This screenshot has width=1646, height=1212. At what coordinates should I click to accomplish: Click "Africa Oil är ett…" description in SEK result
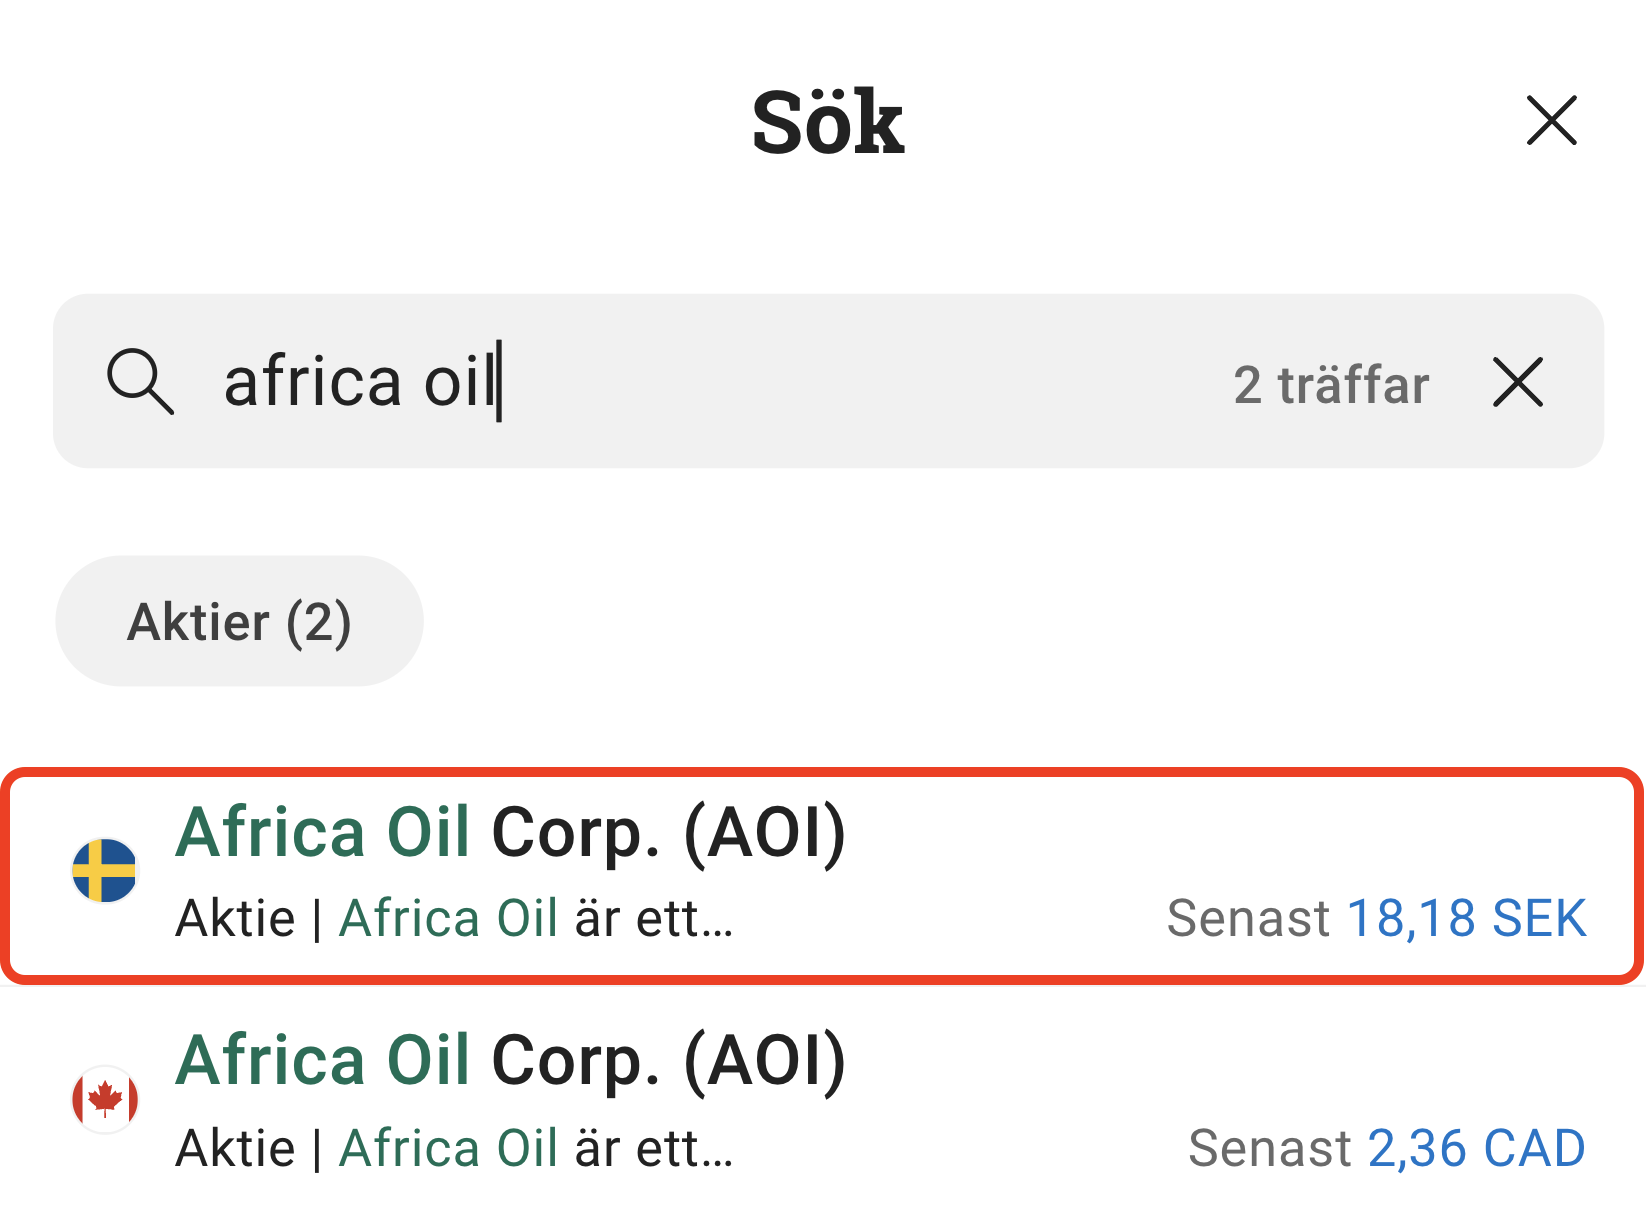pyautogui.click(x=536, y=918)
